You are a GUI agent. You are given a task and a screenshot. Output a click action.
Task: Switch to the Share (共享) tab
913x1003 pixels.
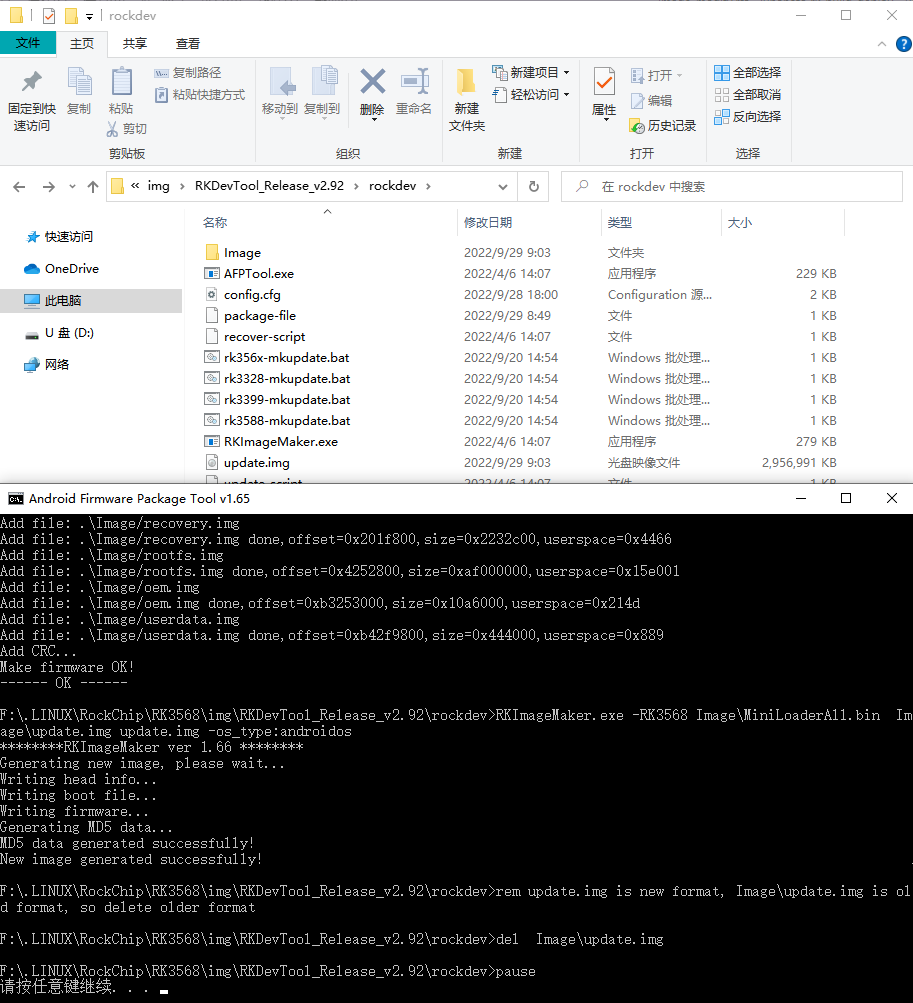click(x=135, y=44)
